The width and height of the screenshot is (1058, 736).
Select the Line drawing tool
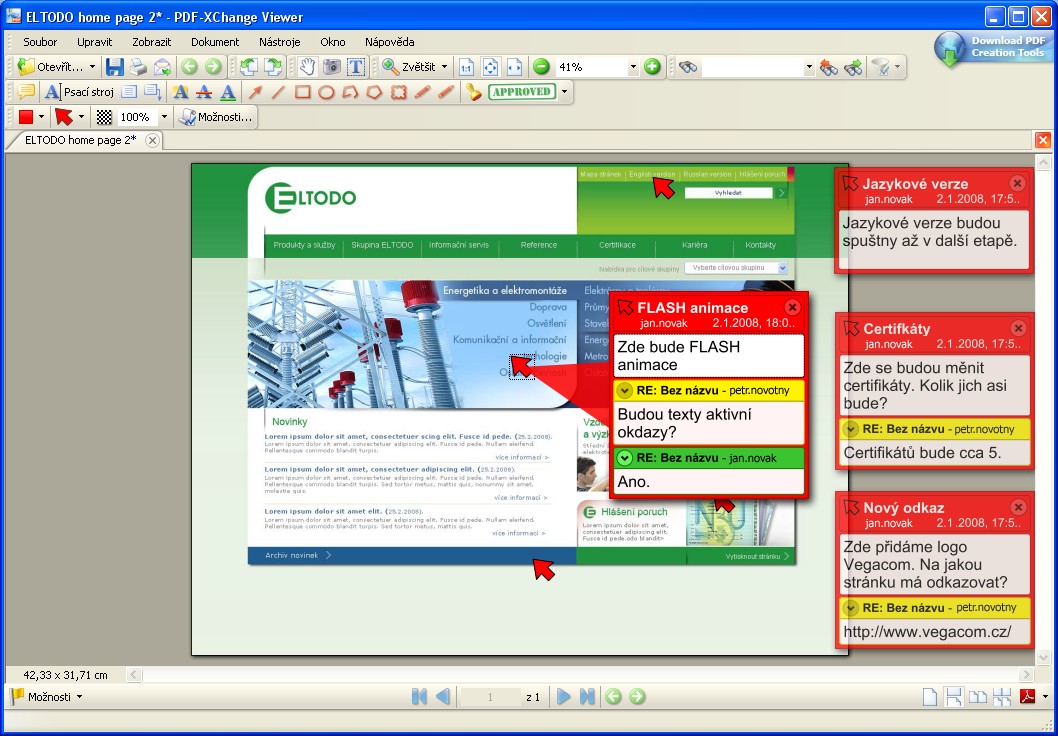(x=279, y=92)
